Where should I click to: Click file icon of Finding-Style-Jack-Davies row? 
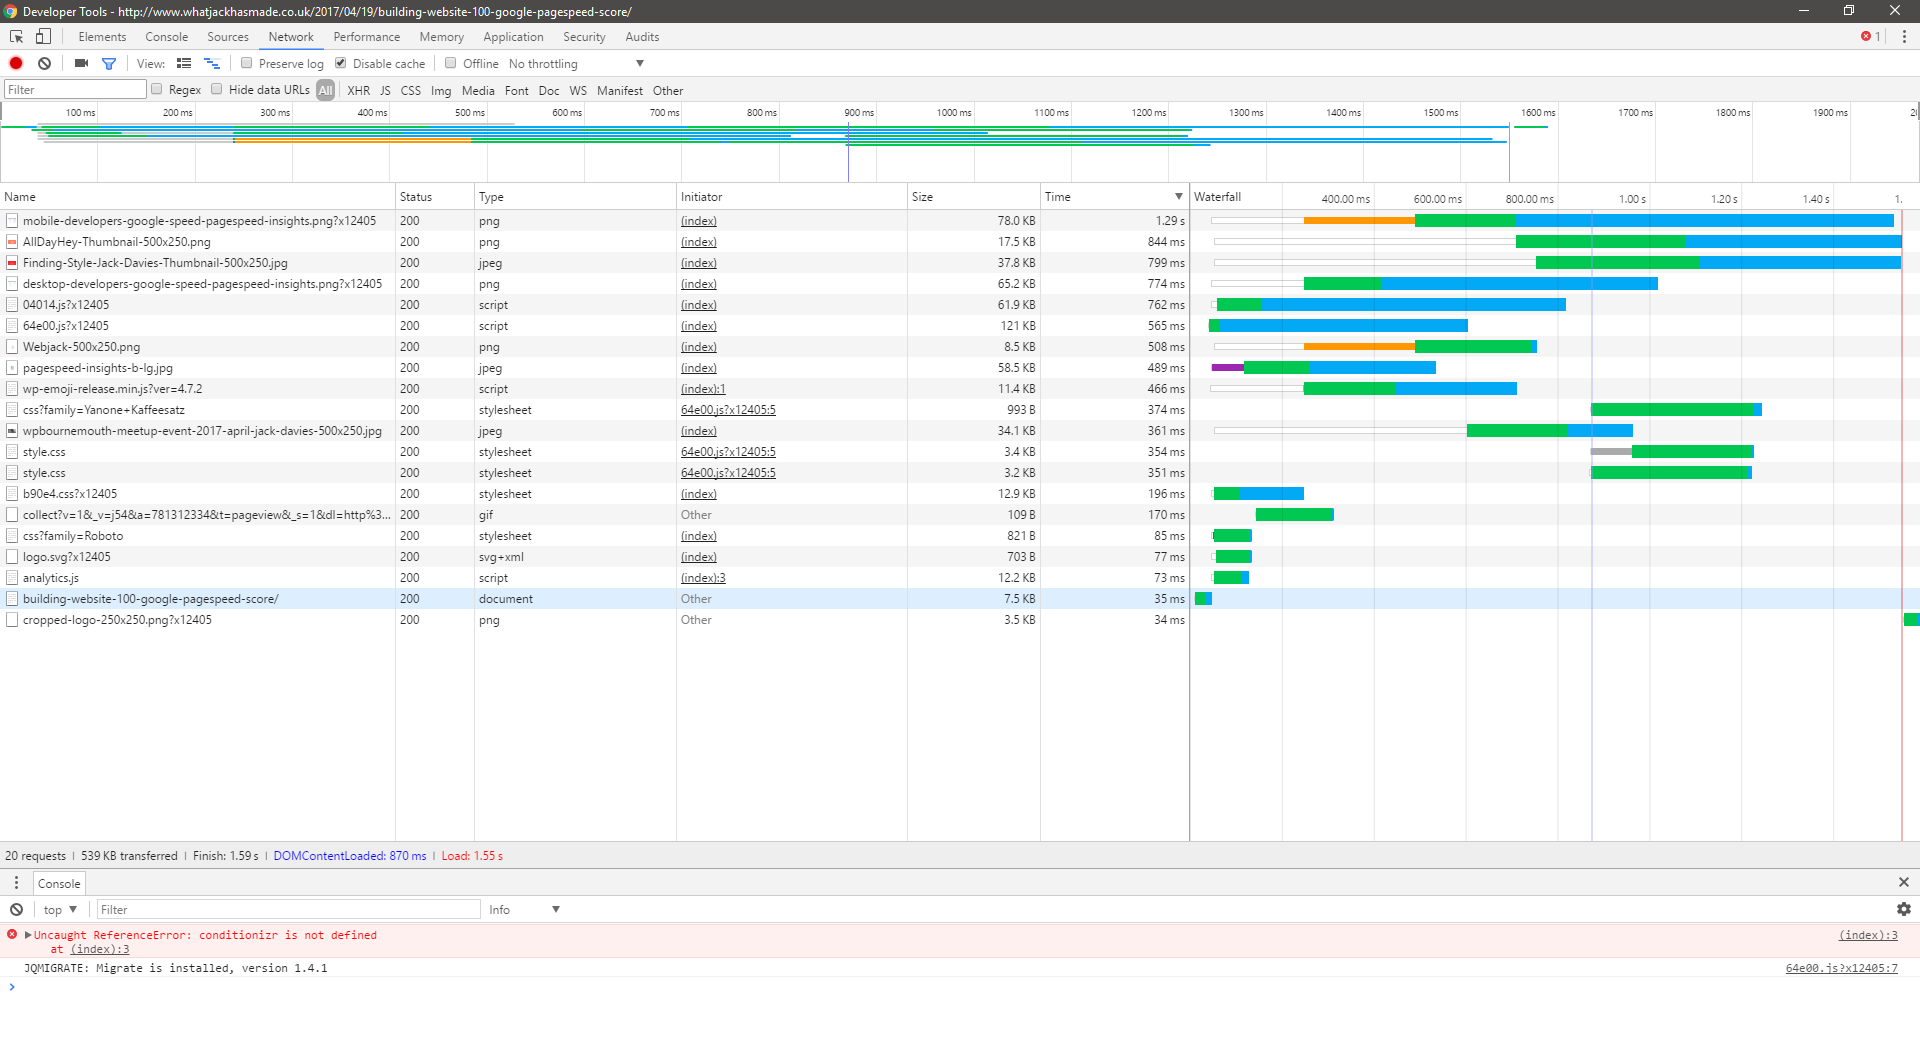coord(12,263)
